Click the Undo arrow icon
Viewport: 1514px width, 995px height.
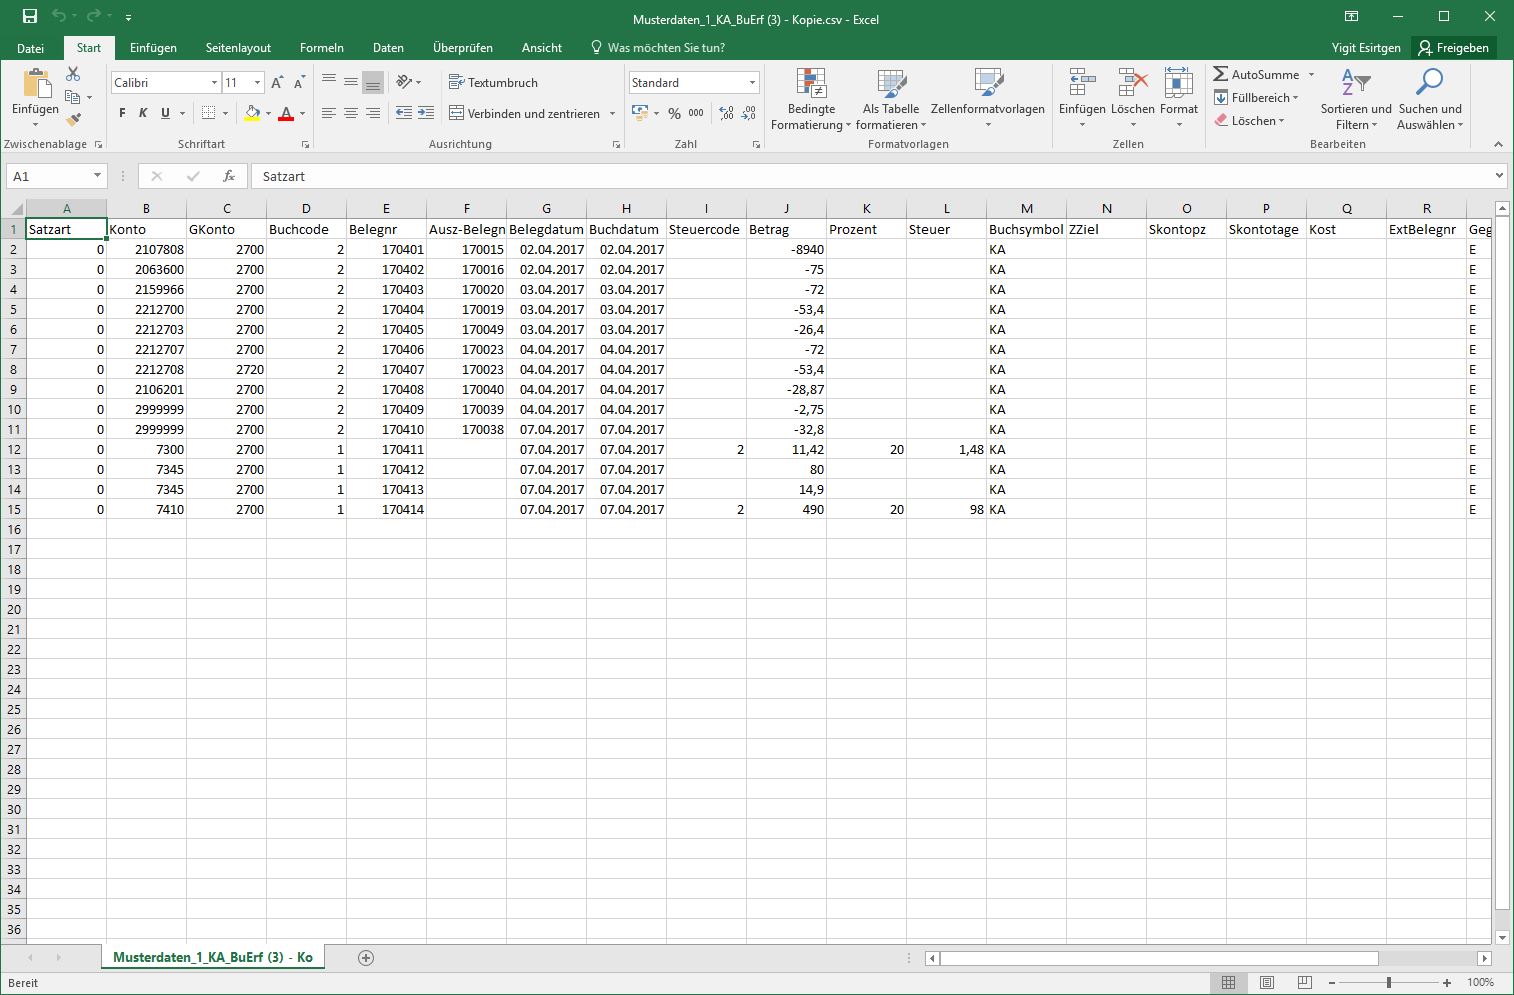coord(59,17)
